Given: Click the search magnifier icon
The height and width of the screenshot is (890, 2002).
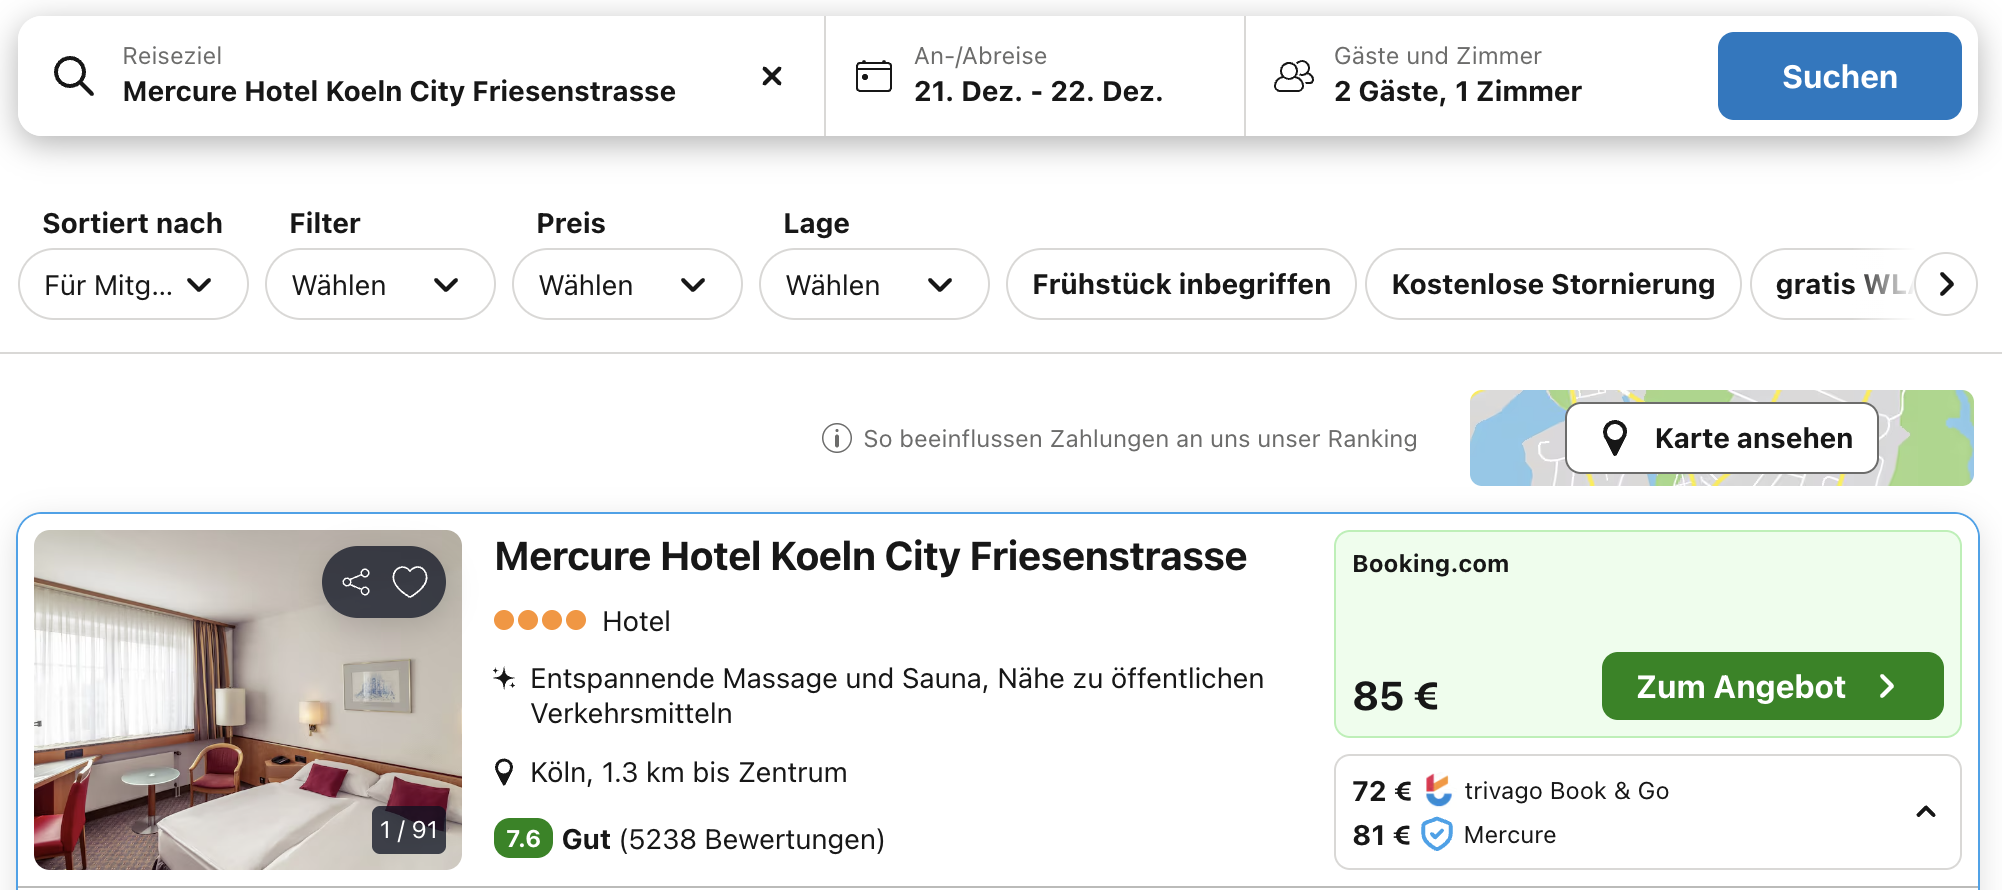Looking at the screenshot, I should coord(74,76).
